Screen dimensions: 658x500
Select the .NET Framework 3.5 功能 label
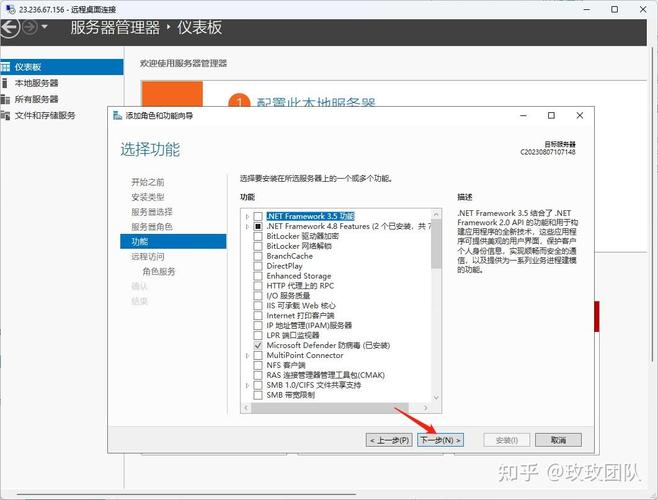[311, 217]
